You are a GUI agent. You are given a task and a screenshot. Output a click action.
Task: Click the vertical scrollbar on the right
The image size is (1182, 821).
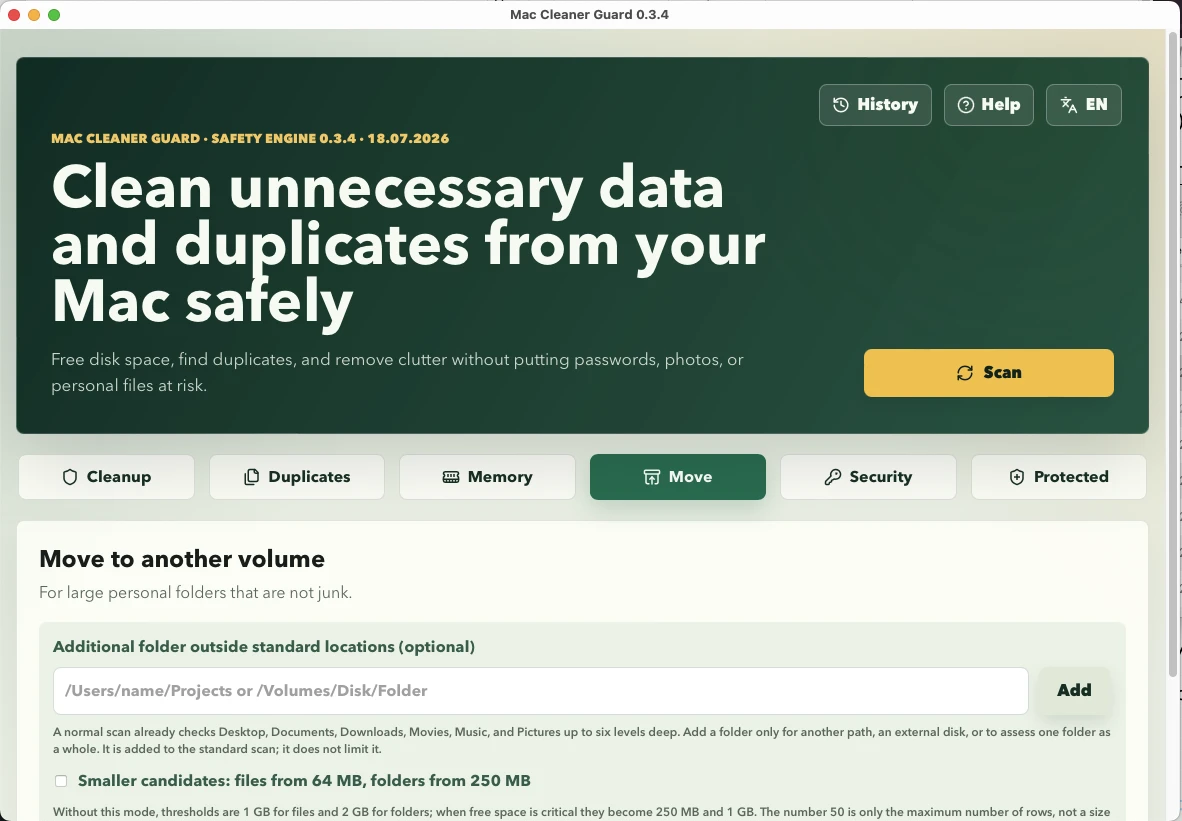(x=1172, y=354)
